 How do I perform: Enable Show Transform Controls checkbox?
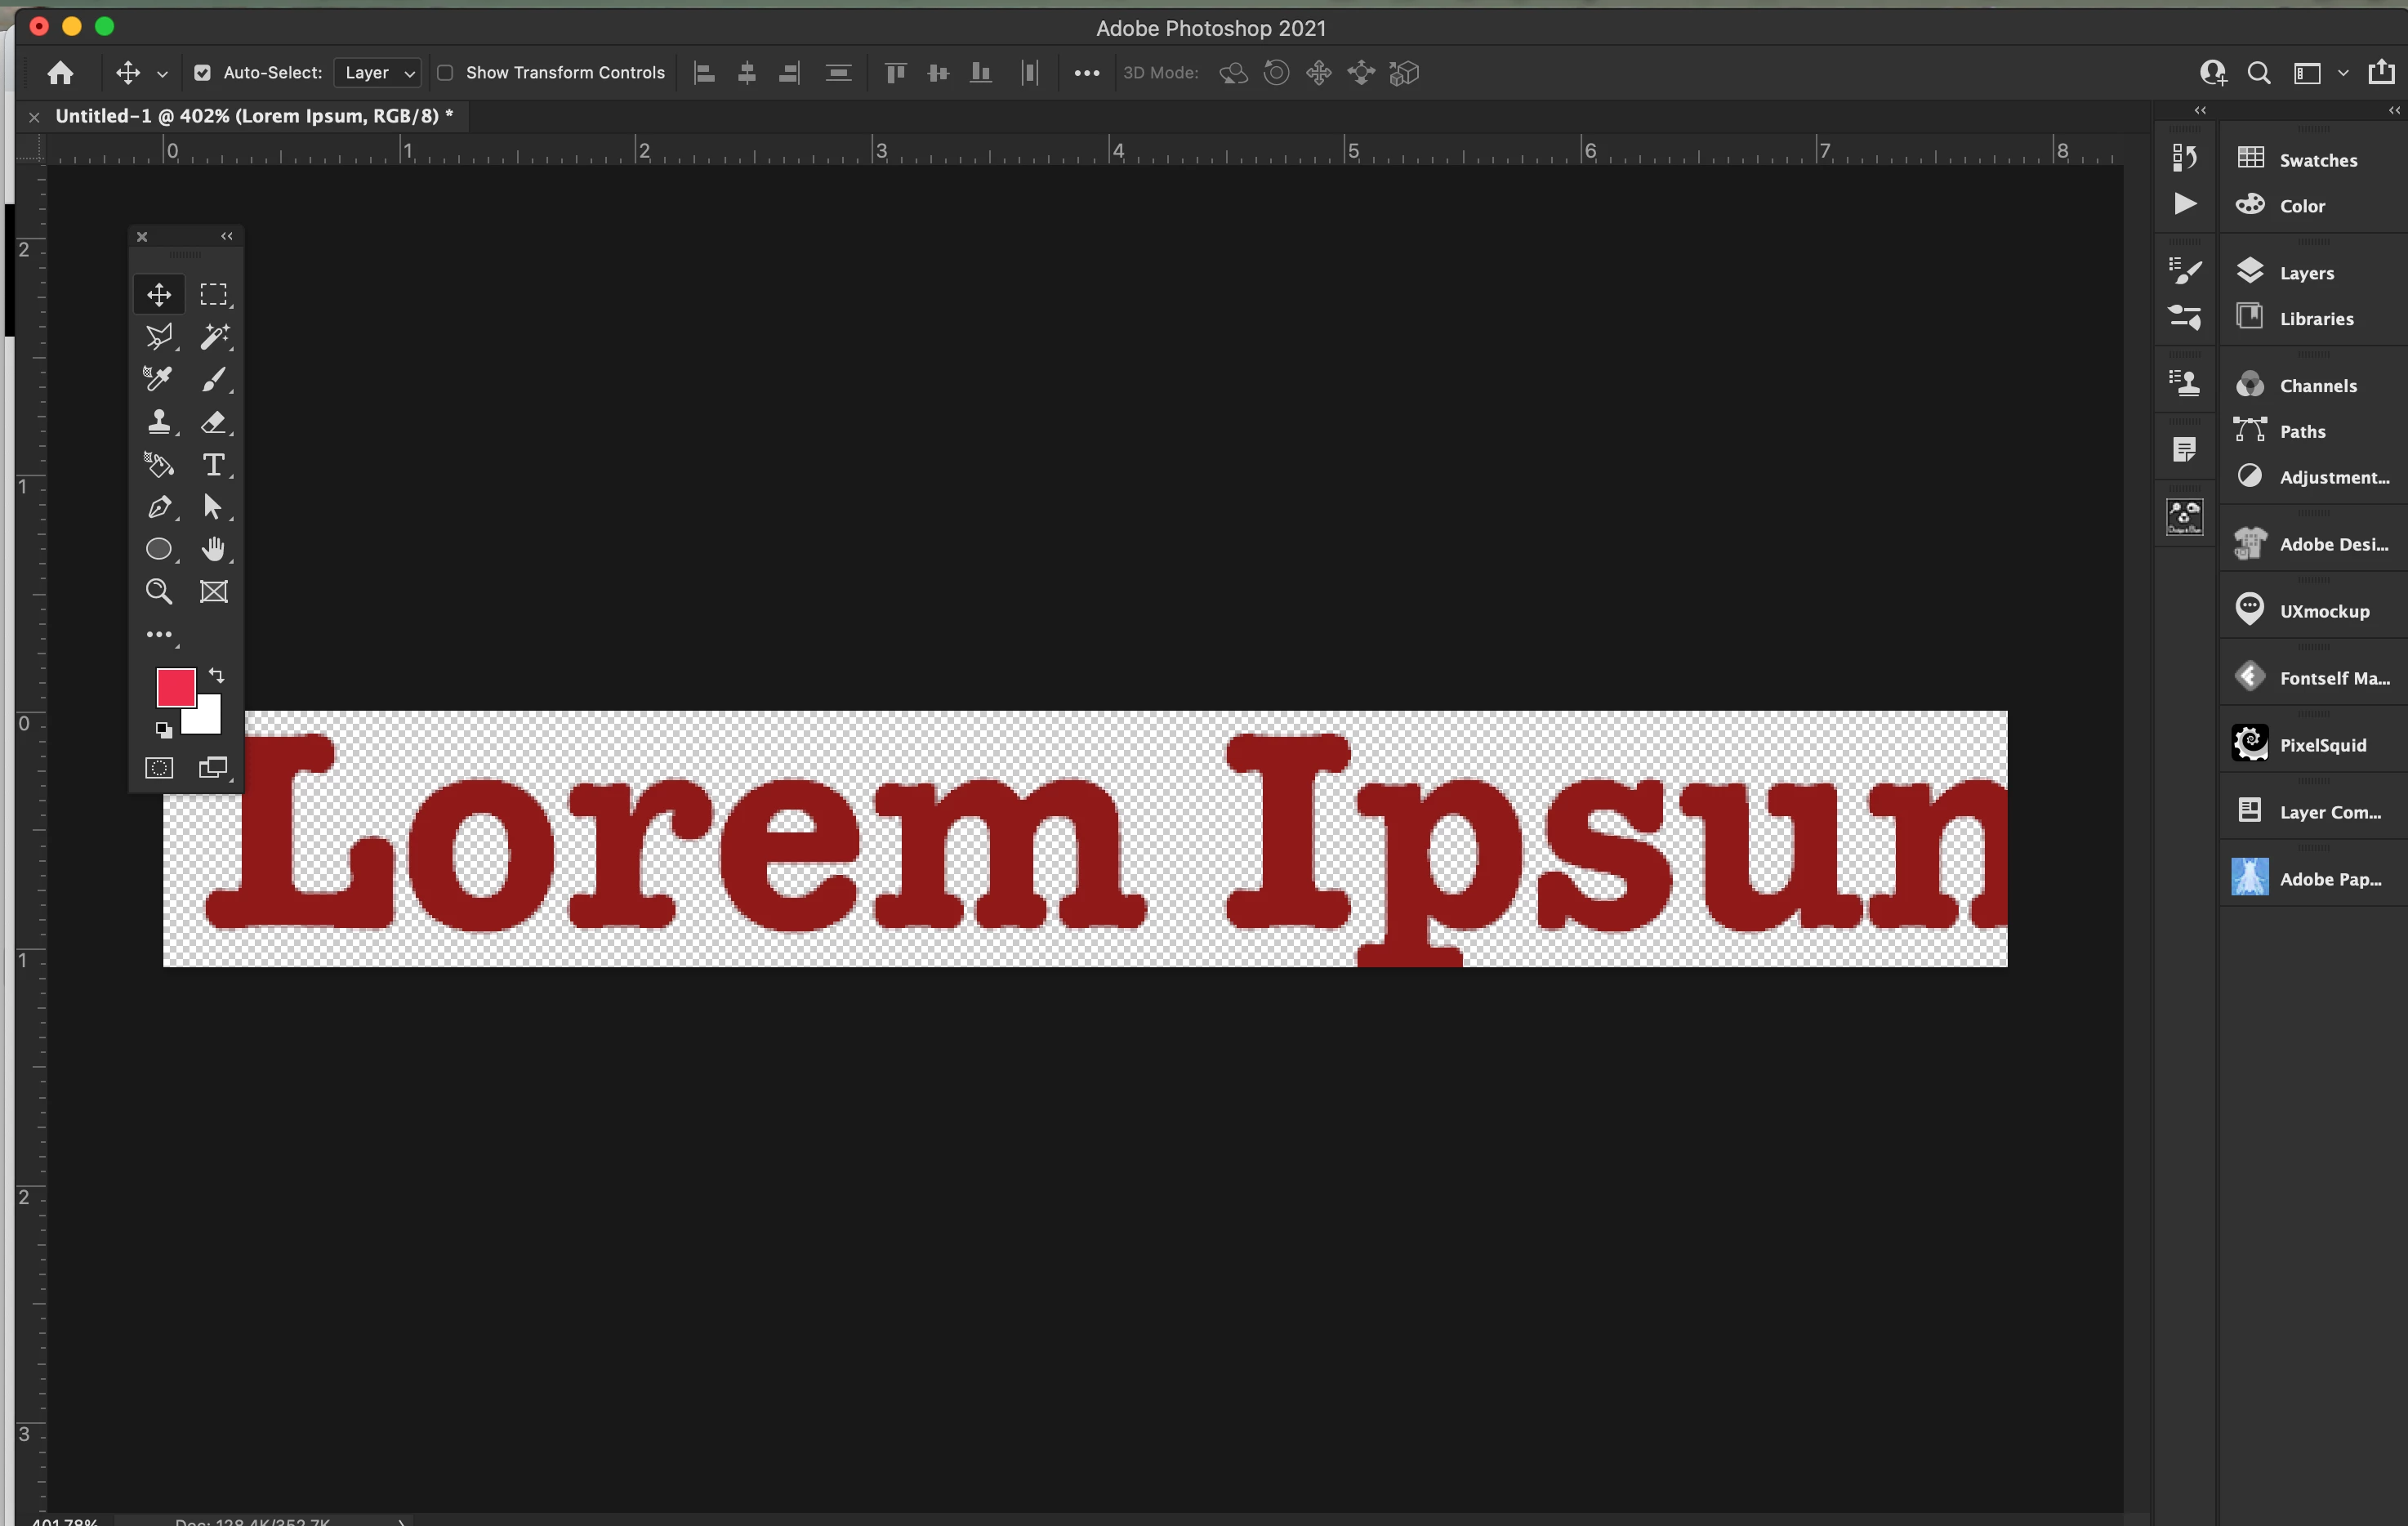click(446, 73)
